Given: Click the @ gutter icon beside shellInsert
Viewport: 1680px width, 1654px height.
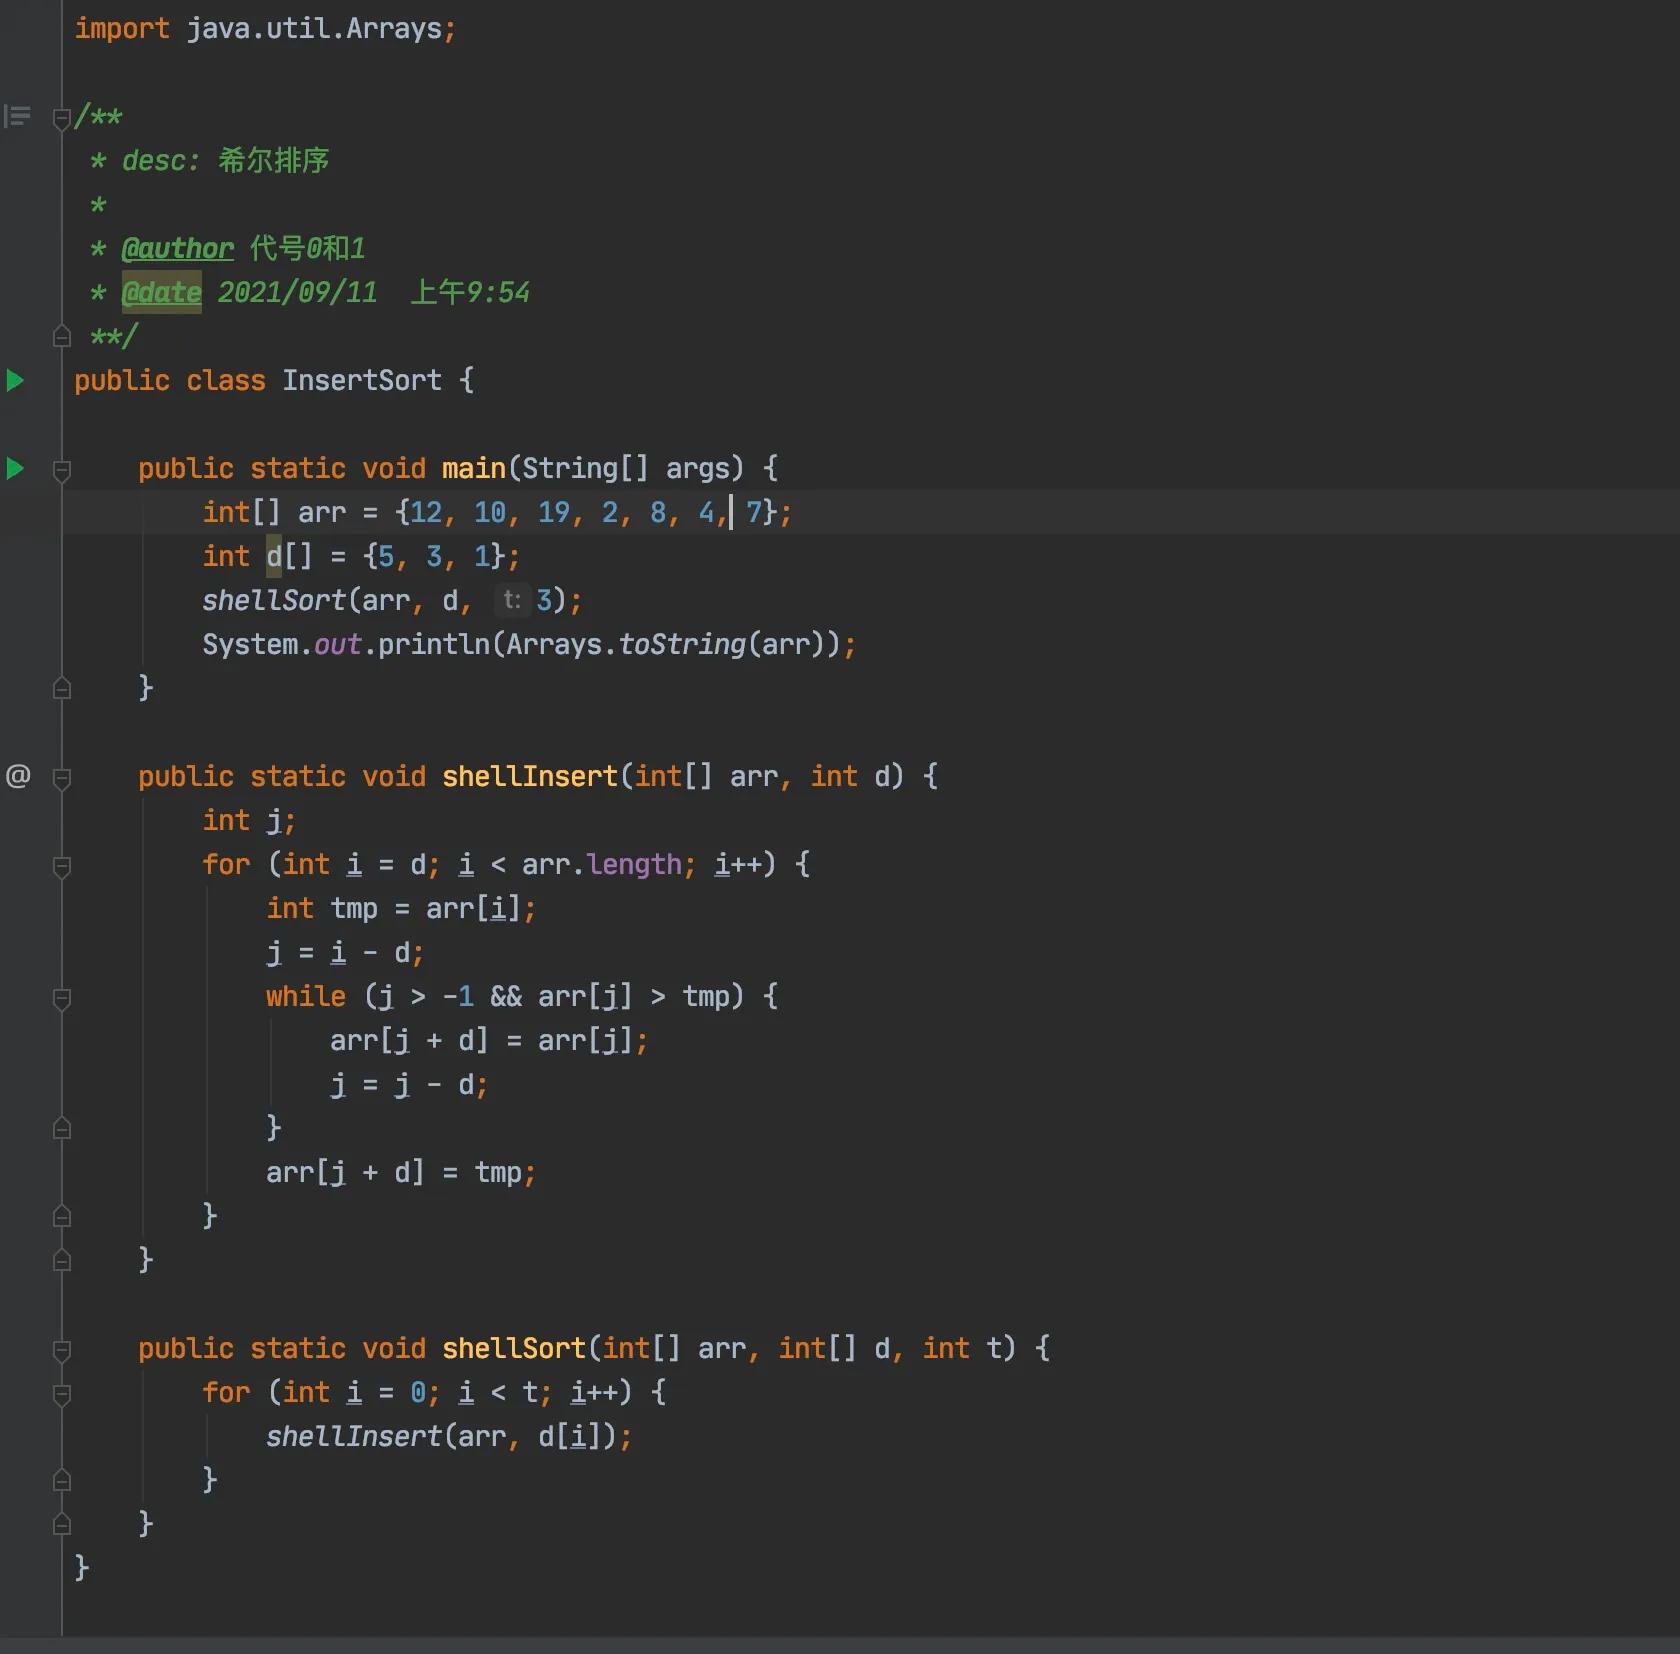Looking at the screenshot, I should 18,776.
